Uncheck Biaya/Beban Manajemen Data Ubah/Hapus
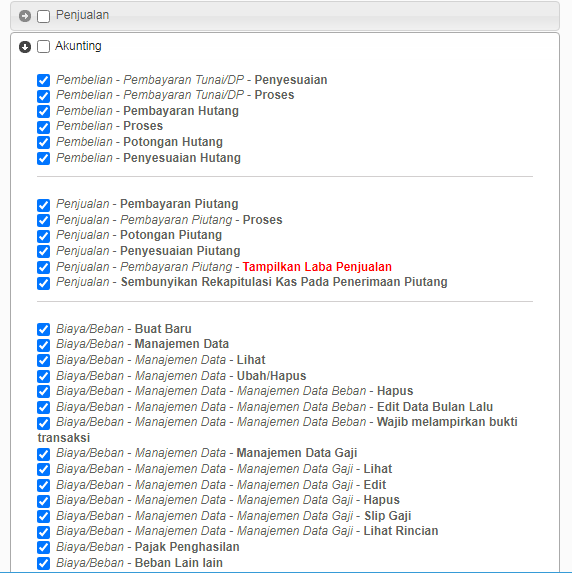 click(43, 376)
